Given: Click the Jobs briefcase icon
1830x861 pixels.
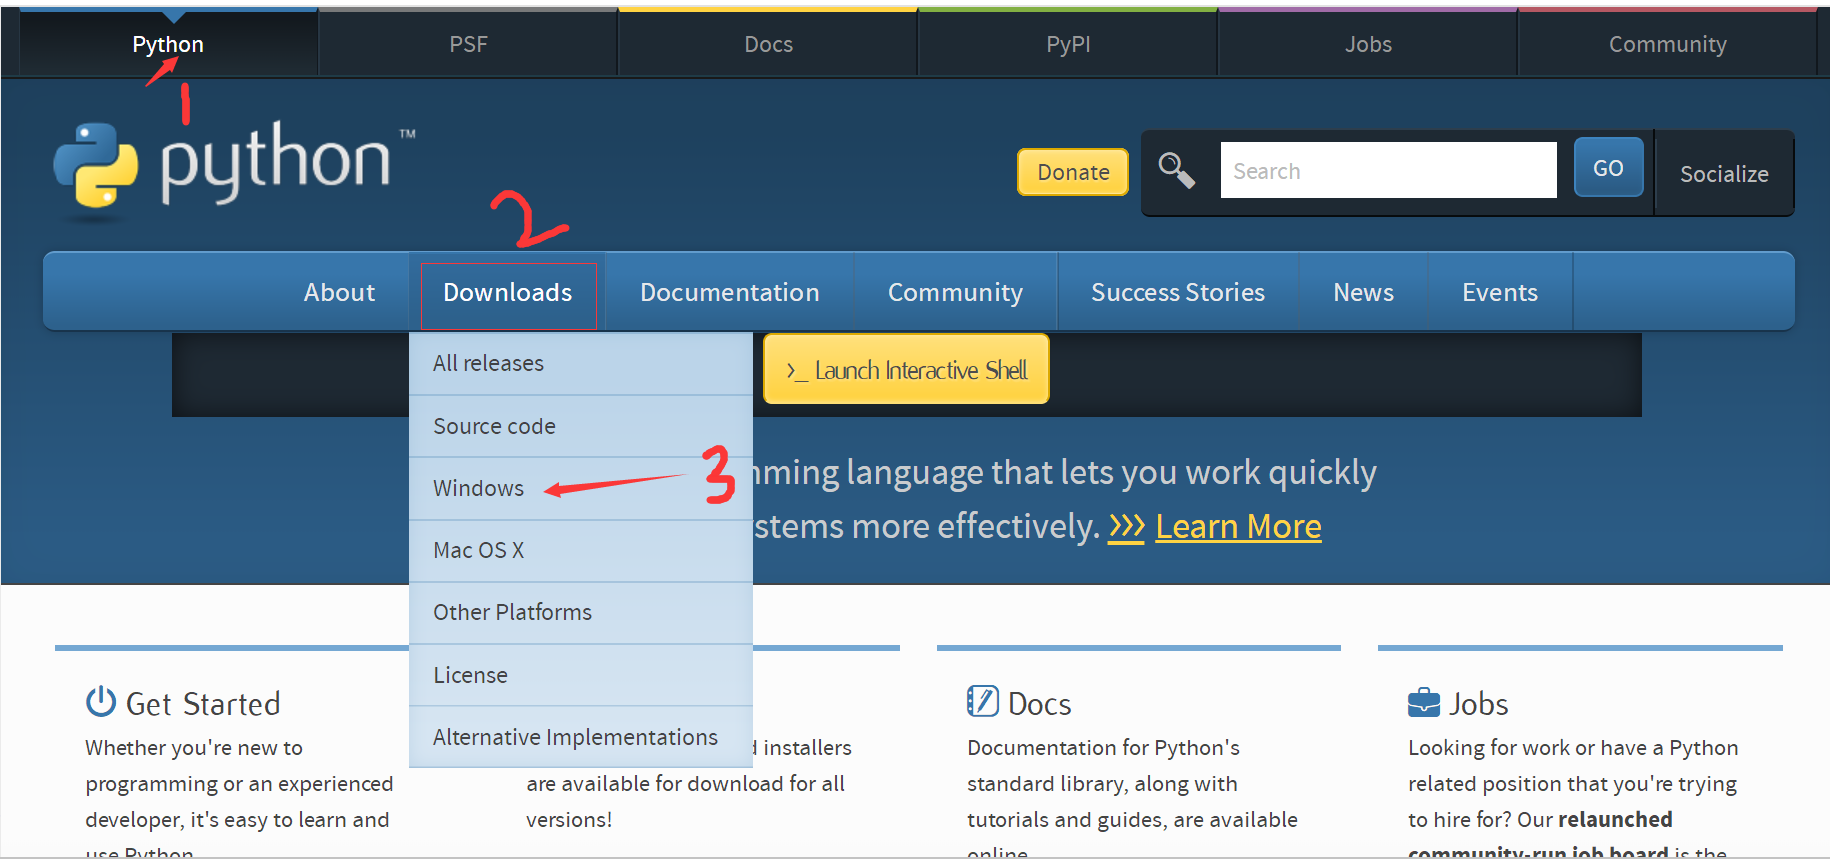Looking at the screenshot, I should coord(1424,703).
